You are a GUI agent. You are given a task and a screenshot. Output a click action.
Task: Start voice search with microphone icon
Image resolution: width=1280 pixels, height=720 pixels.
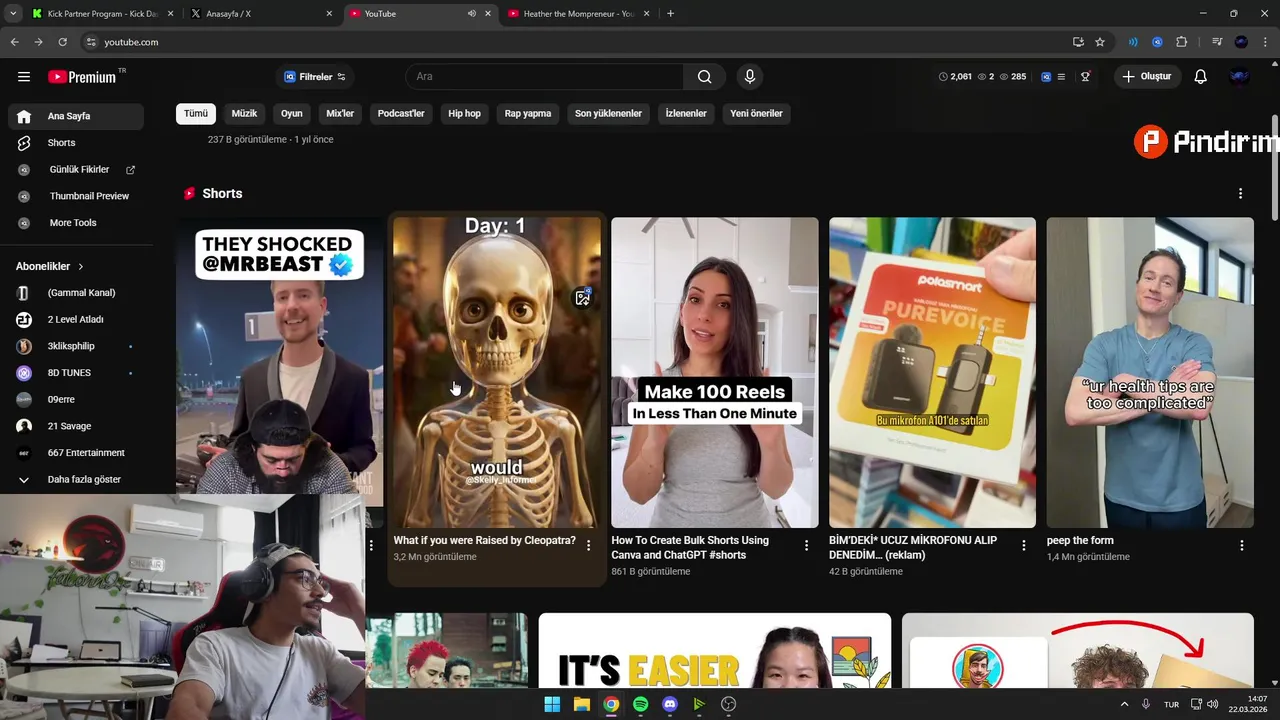coord(749,76)
